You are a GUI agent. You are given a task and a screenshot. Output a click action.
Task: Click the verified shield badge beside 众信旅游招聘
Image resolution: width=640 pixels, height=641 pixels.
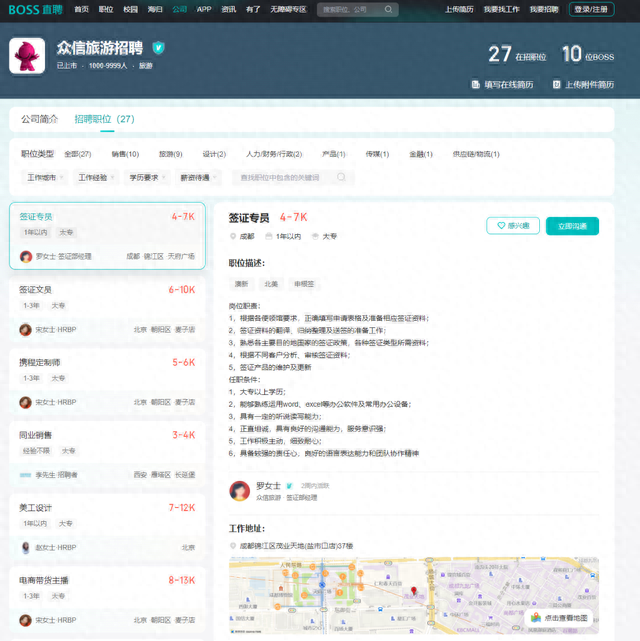point(159,48)
